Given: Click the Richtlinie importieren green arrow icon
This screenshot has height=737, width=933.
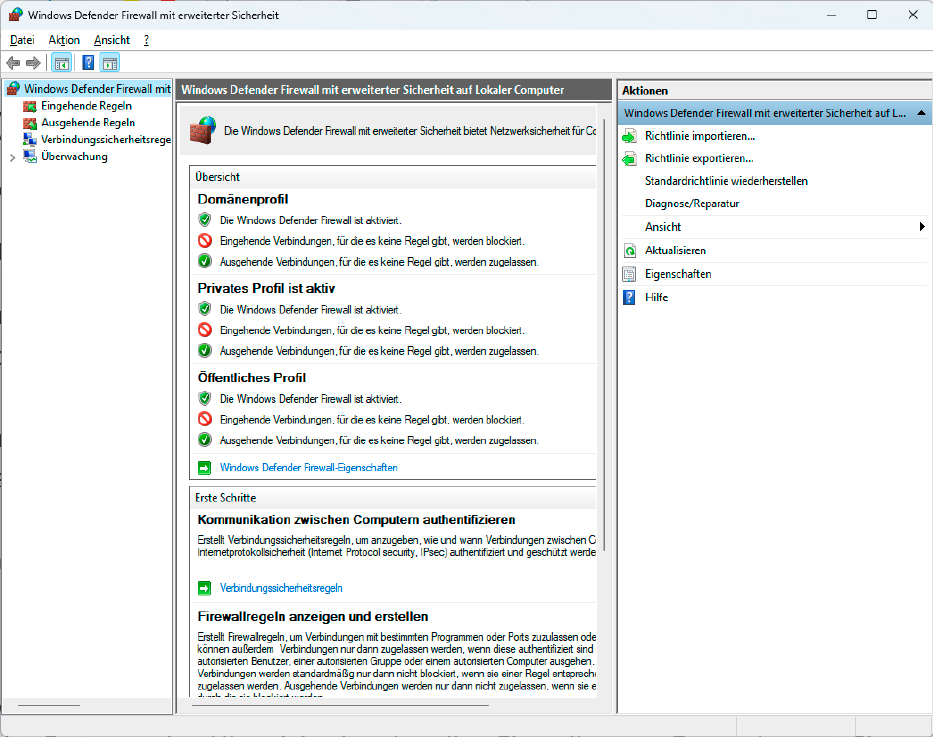Looking at the screenshot, I should click(629, 136).
